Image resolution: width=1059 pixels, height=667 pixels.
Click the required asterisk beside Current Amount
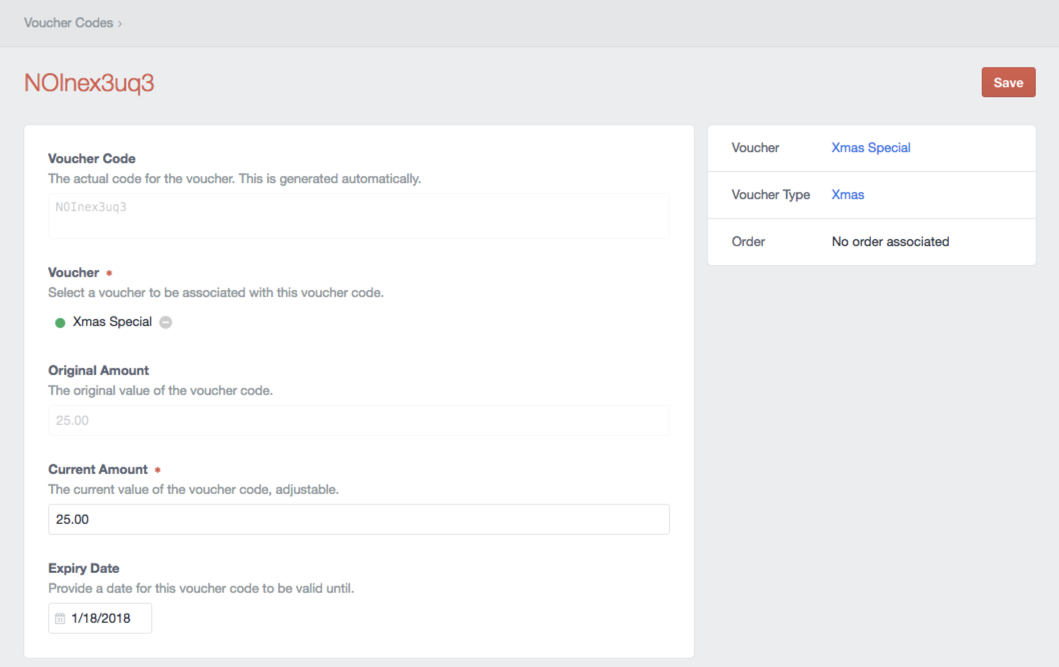point(157,470)
